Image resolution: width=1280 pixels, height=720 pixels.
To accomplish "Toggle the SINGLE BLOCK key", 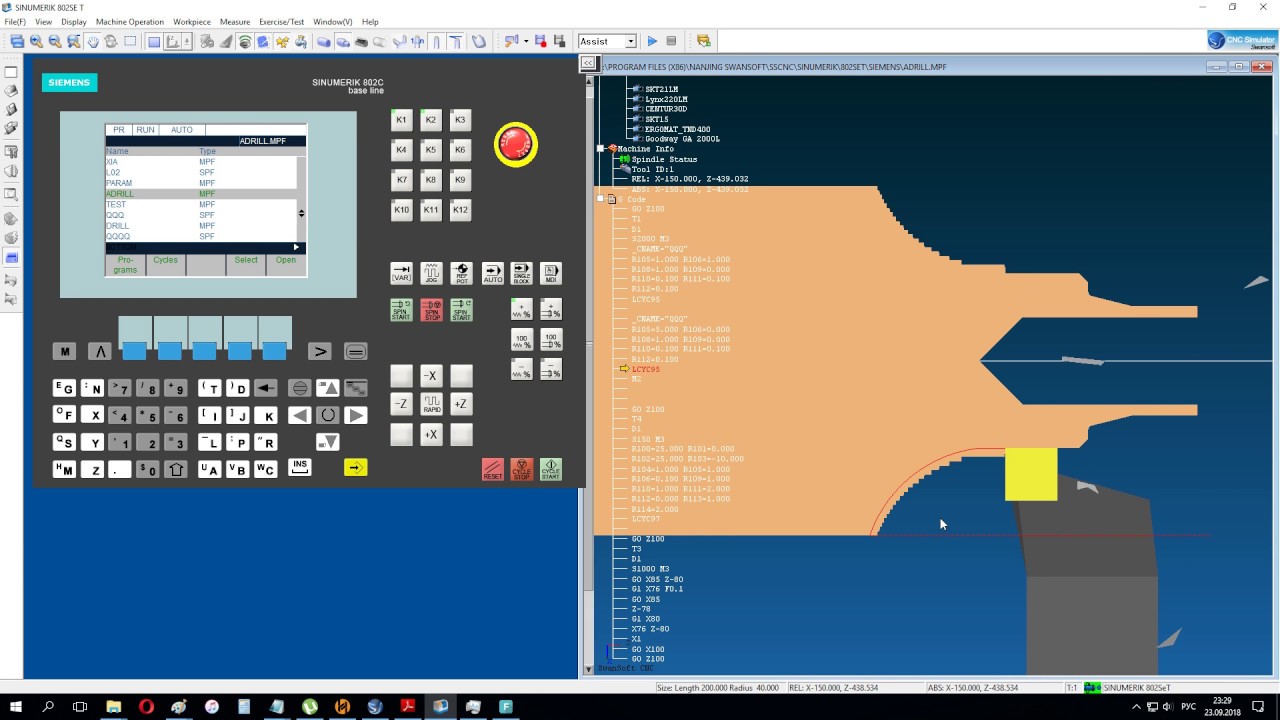I will click(521, 273).
